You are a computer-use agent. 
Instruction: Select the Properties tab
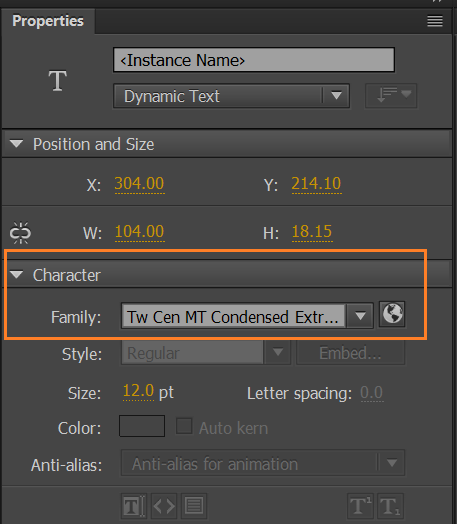tap(48, 21)
